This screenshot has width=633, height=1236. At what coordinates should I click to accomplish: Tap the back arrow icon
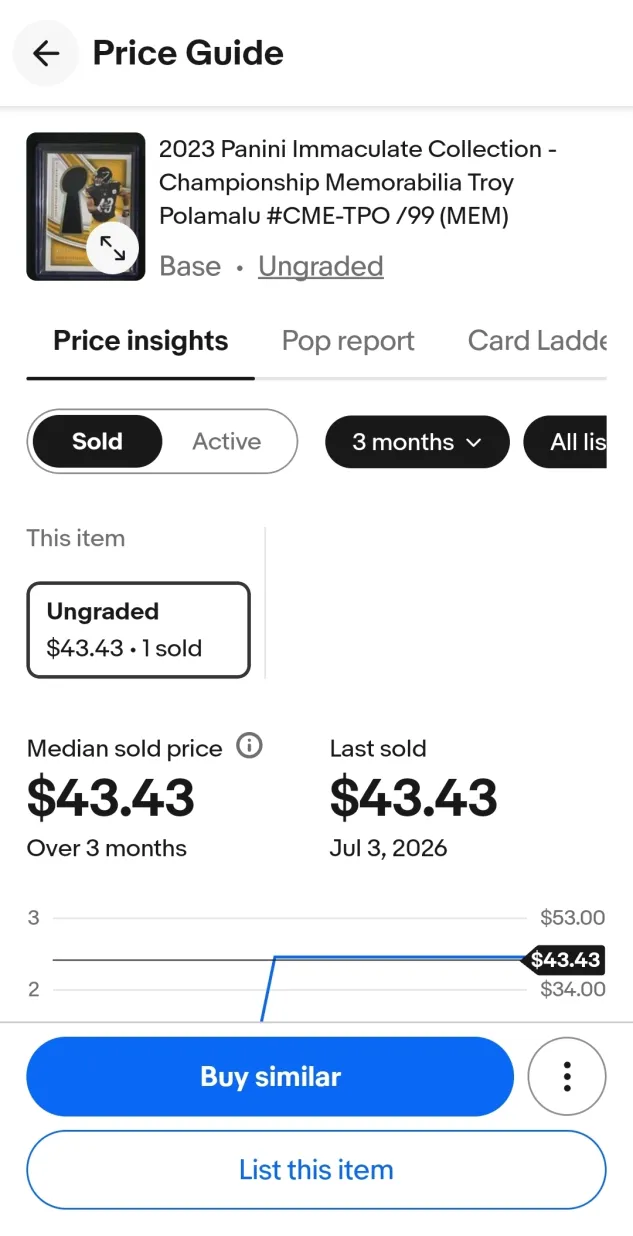point(46,53)
